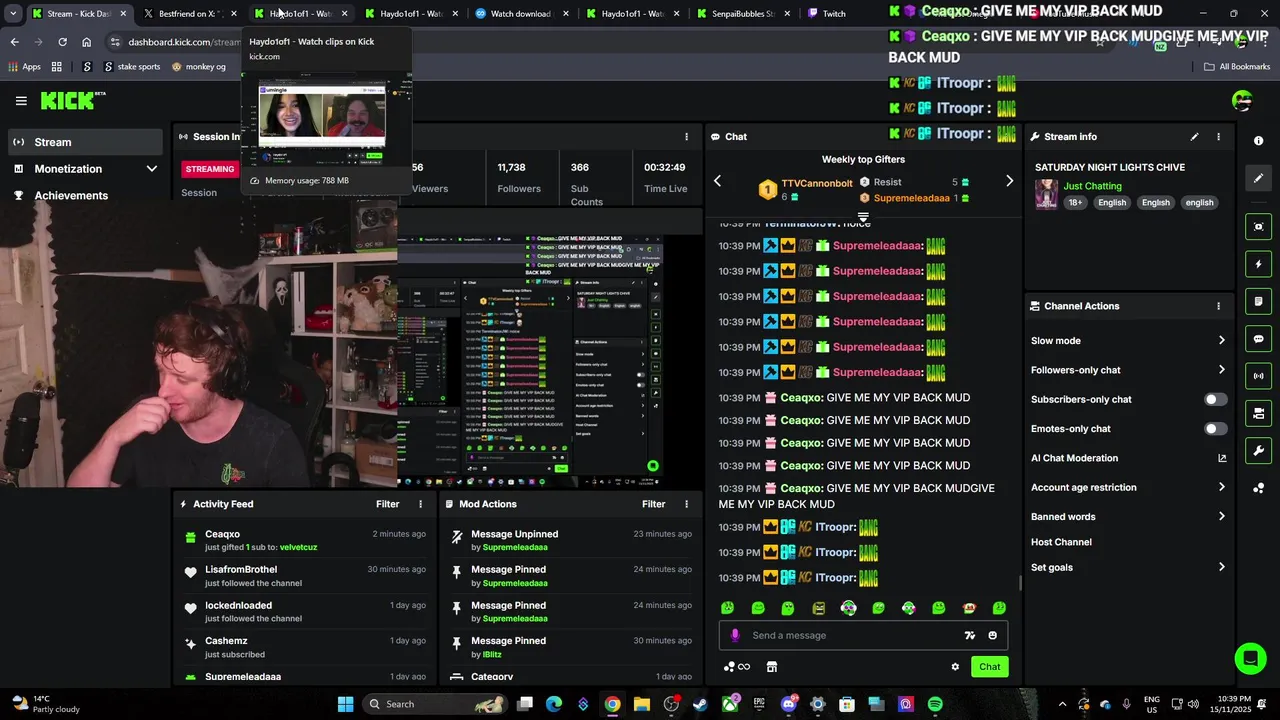Switch to the SenpaiBubbles browser tab
Screen dimensions: 1280x720
click(742, 14)
